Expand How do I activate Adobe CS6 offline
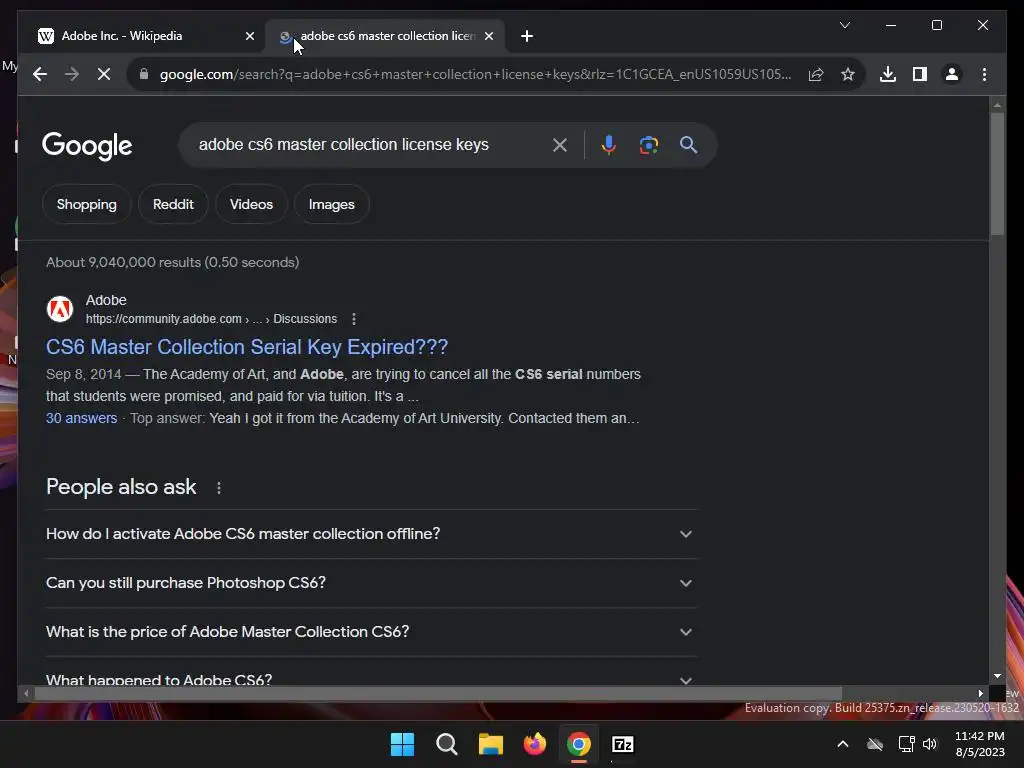 pos(371,534)
